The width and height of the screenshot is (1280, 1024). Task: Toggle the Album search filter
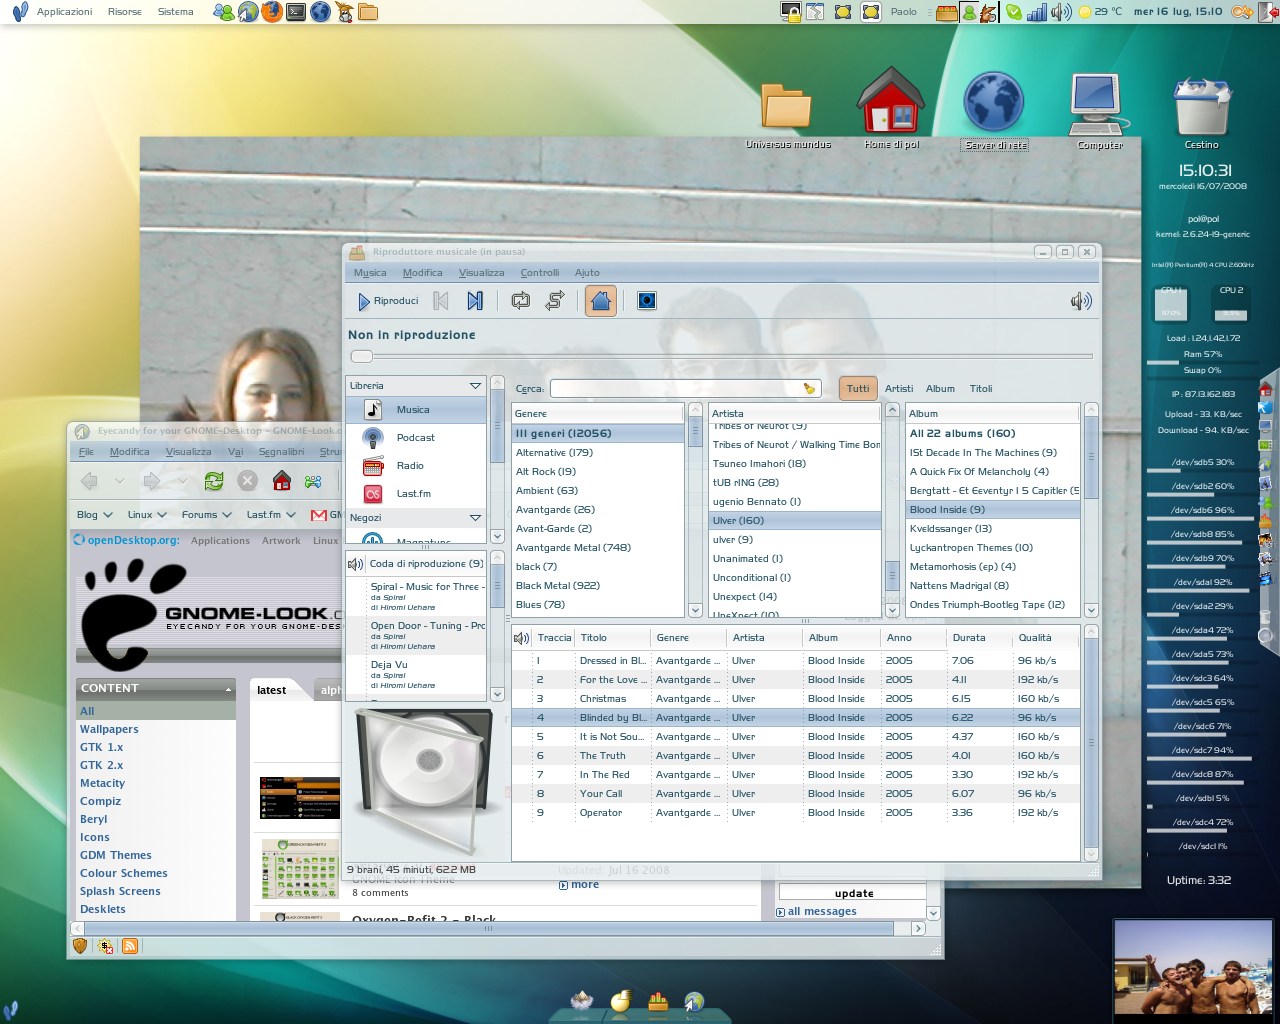pyautogui.click(x=940, y=388)
